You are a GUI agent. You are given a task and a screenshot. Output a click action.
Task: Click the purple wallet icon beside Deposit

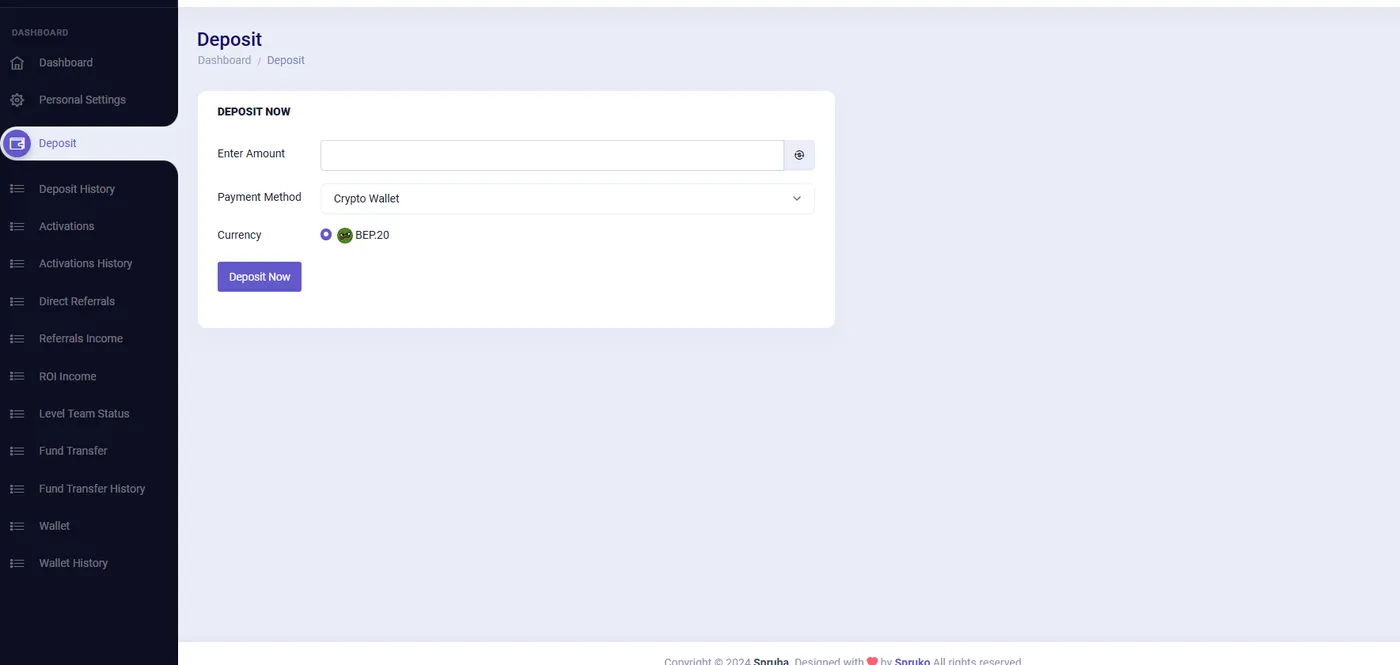(16, 143)
